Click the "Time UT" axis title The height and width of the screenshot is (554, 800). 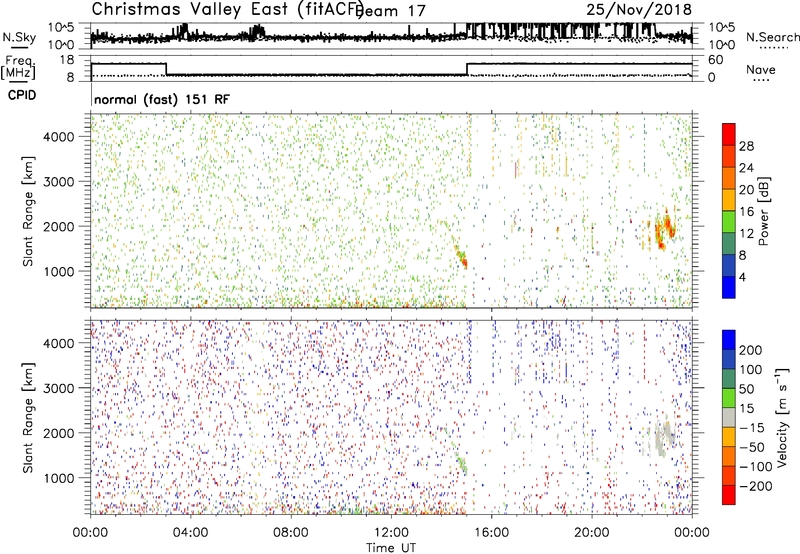pos(391,548)
